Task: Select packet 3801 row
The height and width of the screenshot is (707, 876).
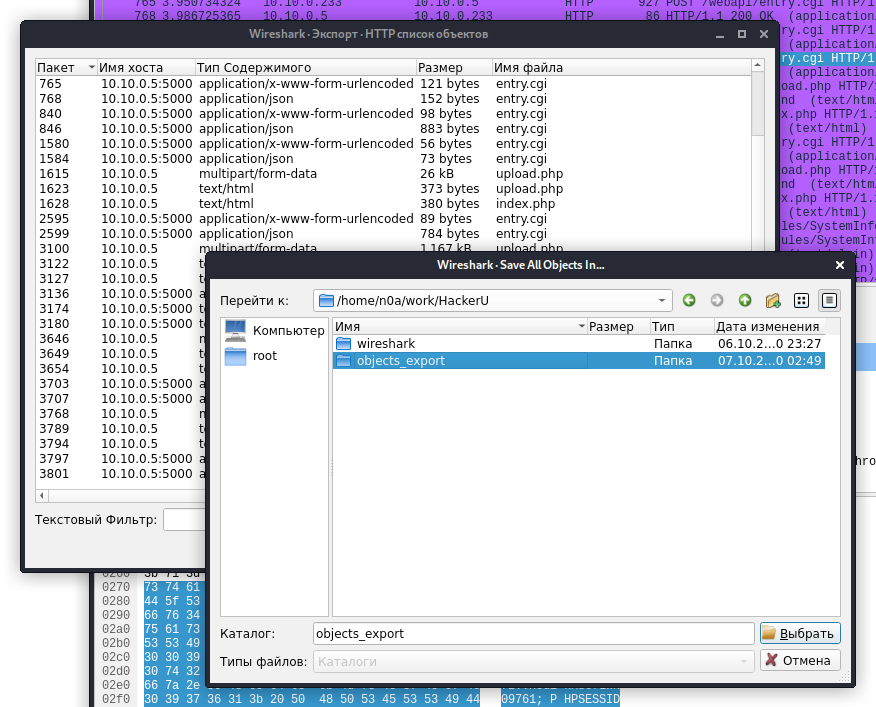Action: pos(121,474)
